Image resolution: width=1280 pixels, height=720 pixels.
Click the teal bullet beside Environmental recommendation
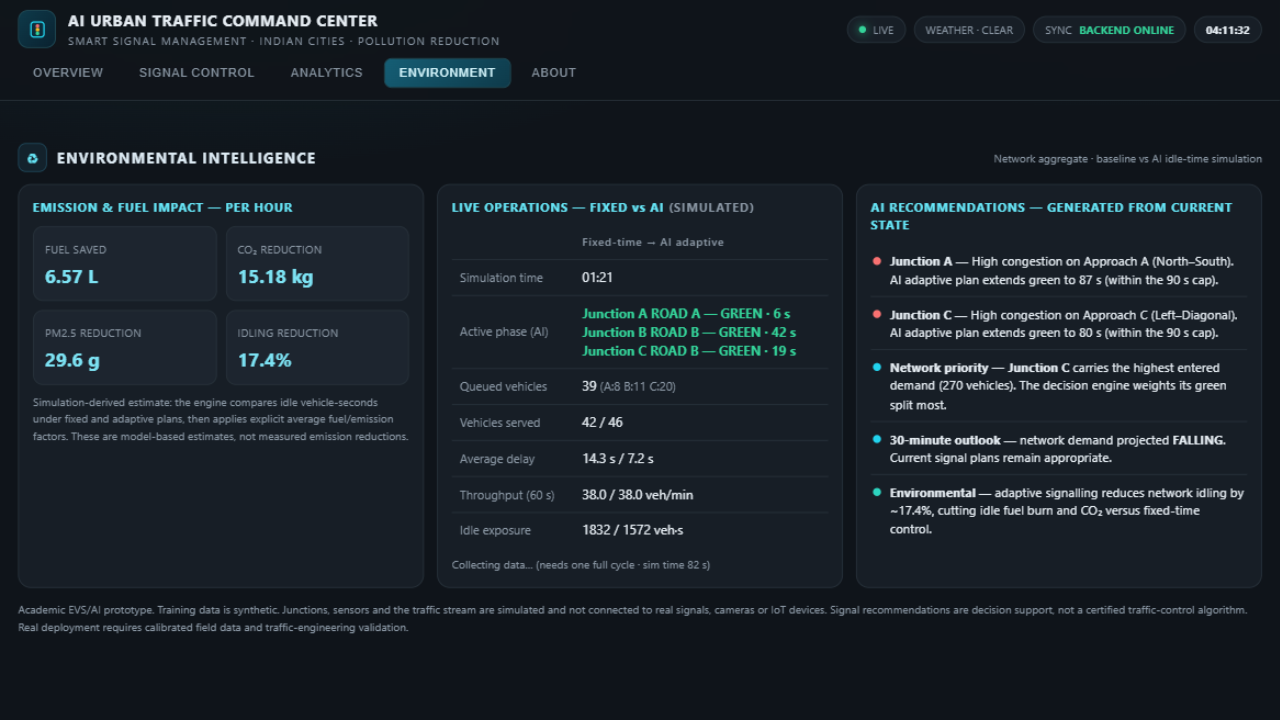point(877,492)
